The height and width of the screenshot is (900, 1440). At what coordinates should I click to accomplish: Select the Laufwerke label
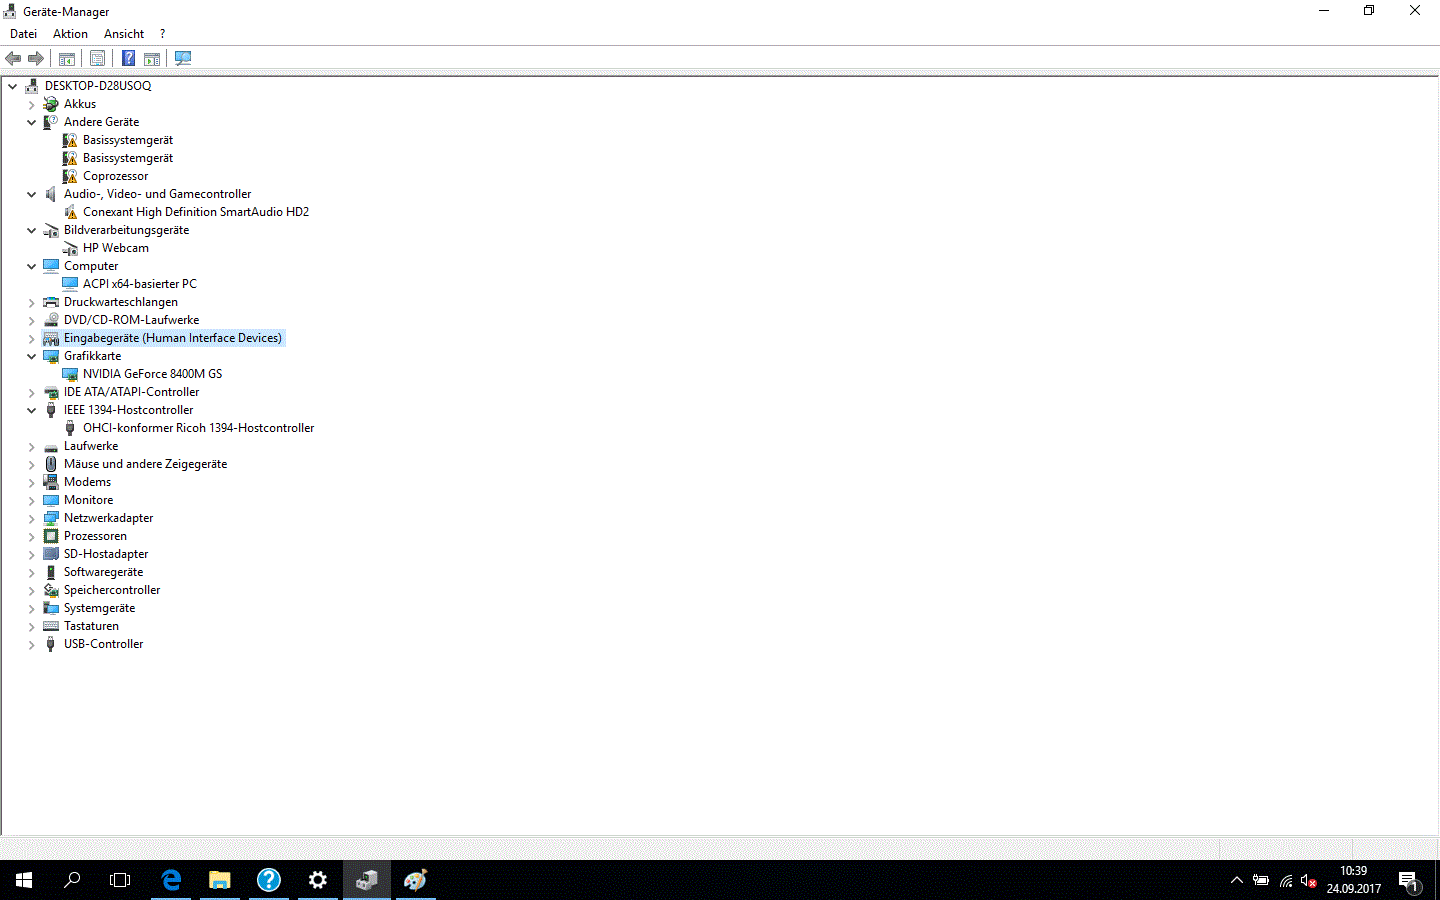(x=91, y=446)
